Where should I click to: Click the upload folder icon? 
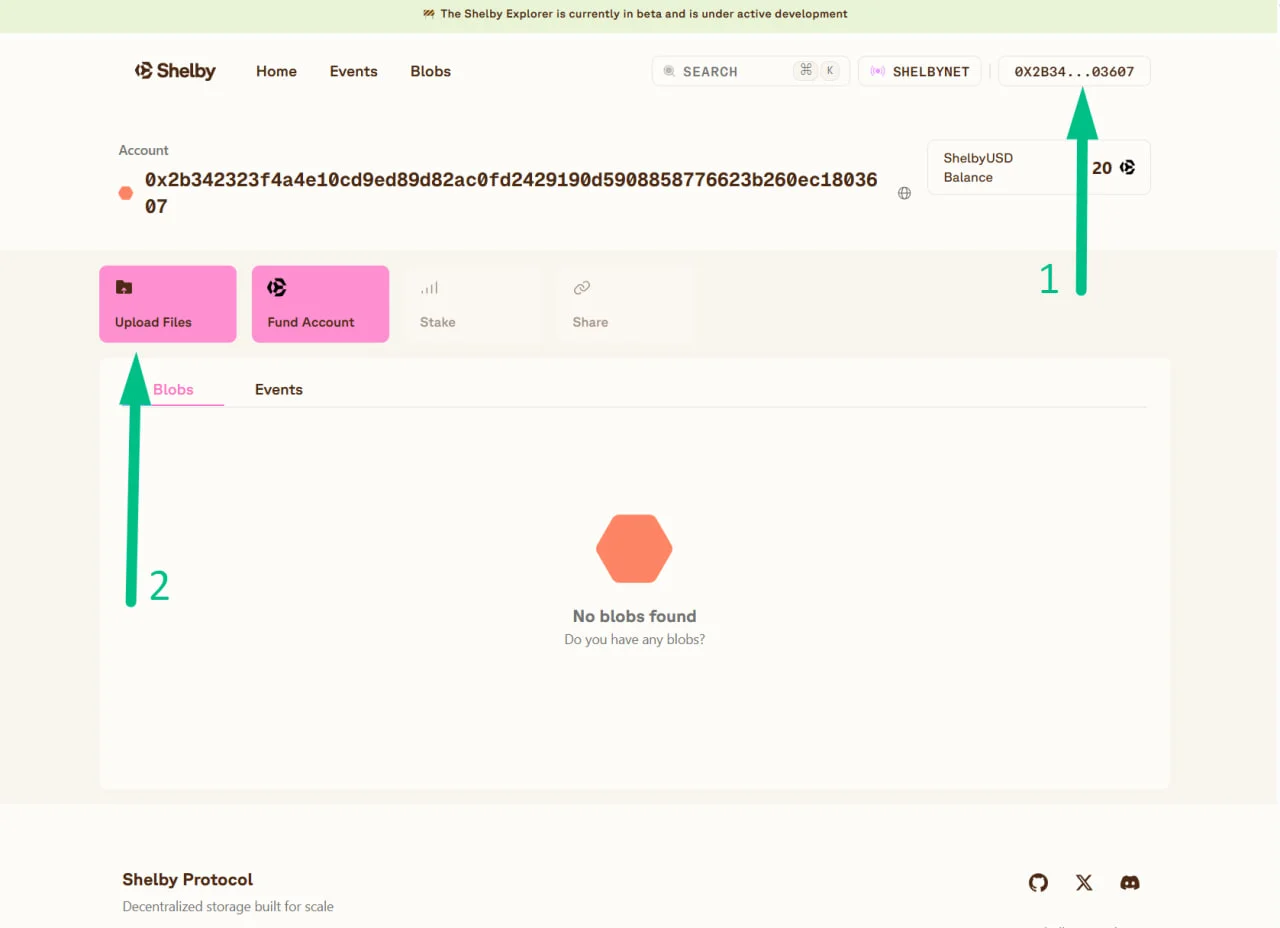pos(123,287)
